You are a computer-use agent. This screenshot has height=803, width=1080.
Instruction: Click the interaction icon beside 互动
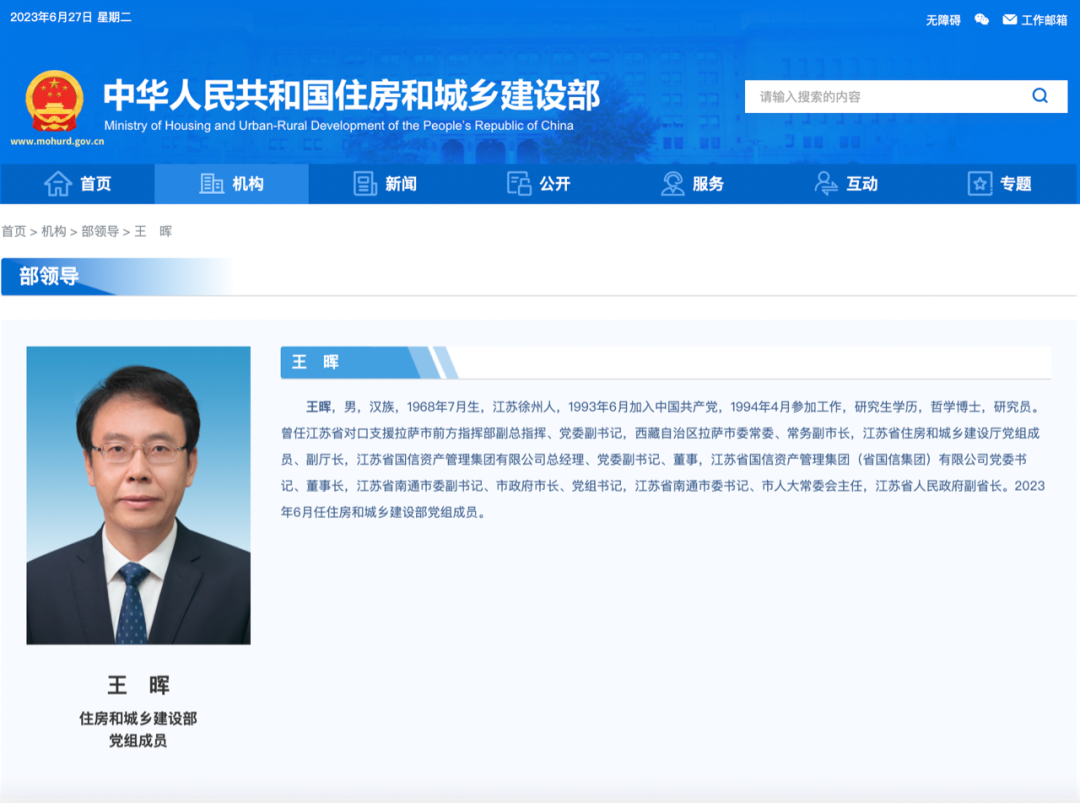click(x=825, y=183)
